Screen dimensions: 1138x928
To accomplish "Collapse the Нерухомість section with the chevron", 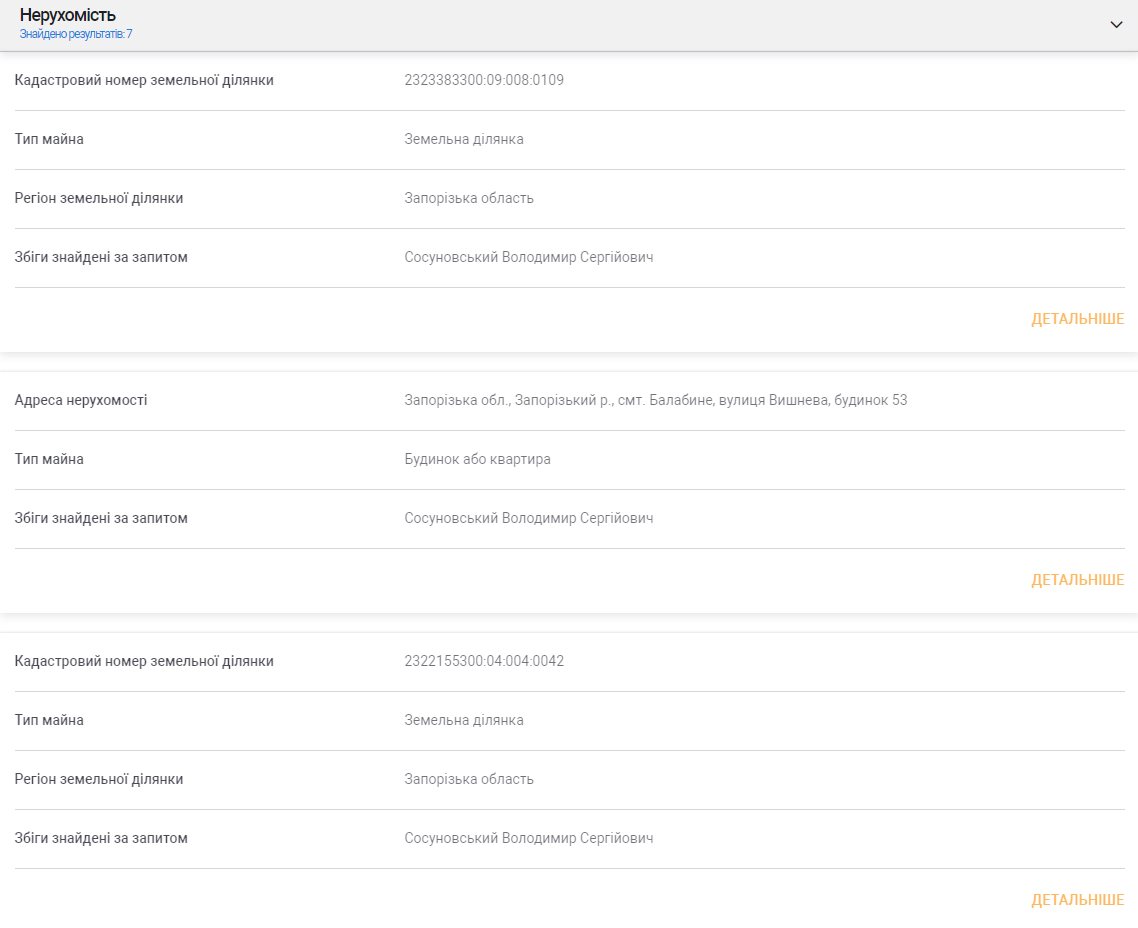I will tap(1116, 25).
